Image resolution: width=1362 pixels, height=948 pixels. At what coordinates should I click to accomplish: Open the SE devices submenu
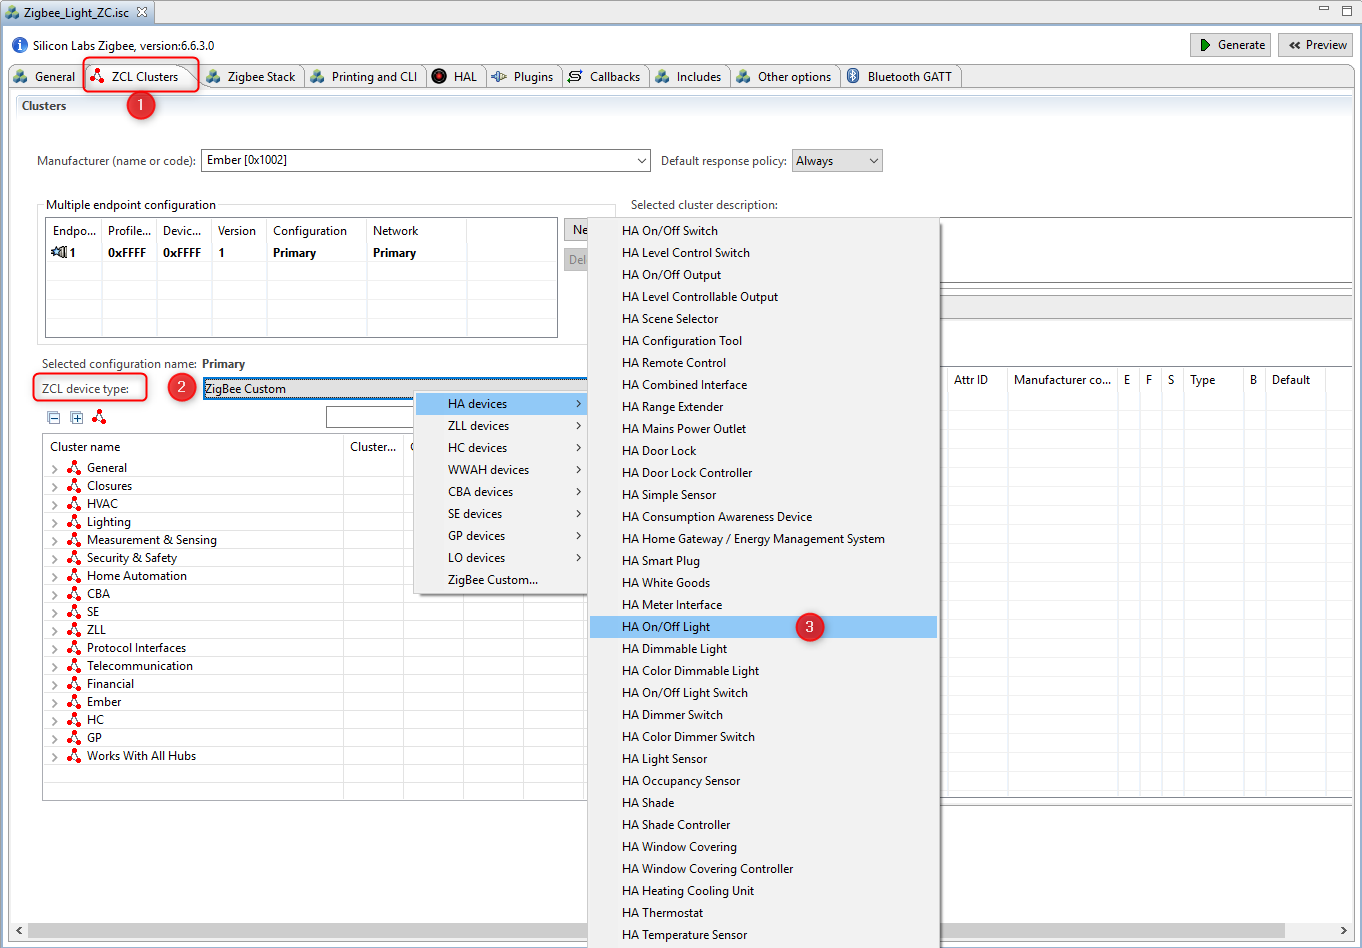[500, 514]
